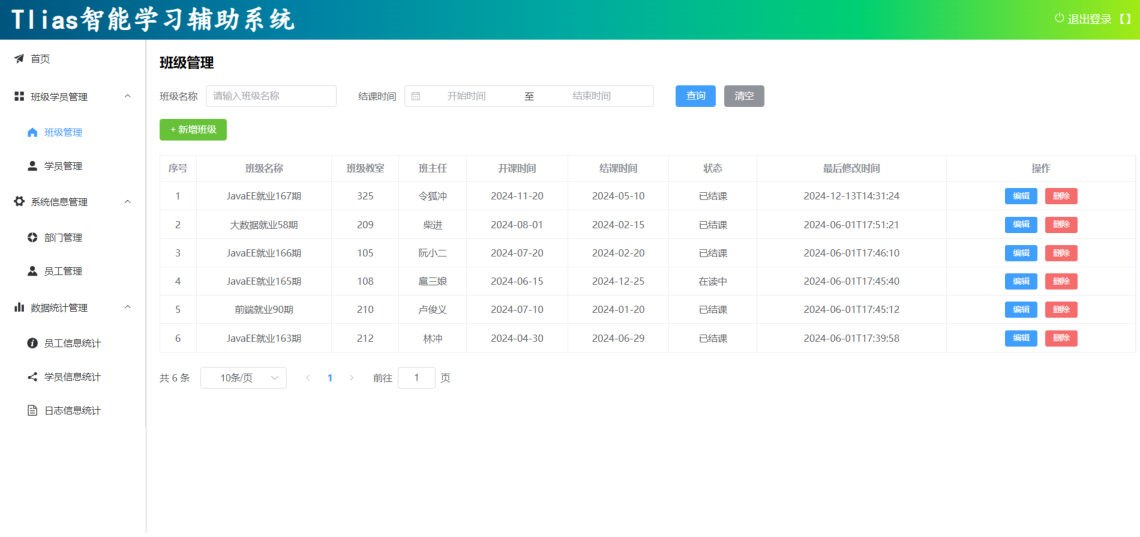Delete the JavaEE就业167期 row
This screenshot has height=537, width=1140.
(x=1061, y=196)
